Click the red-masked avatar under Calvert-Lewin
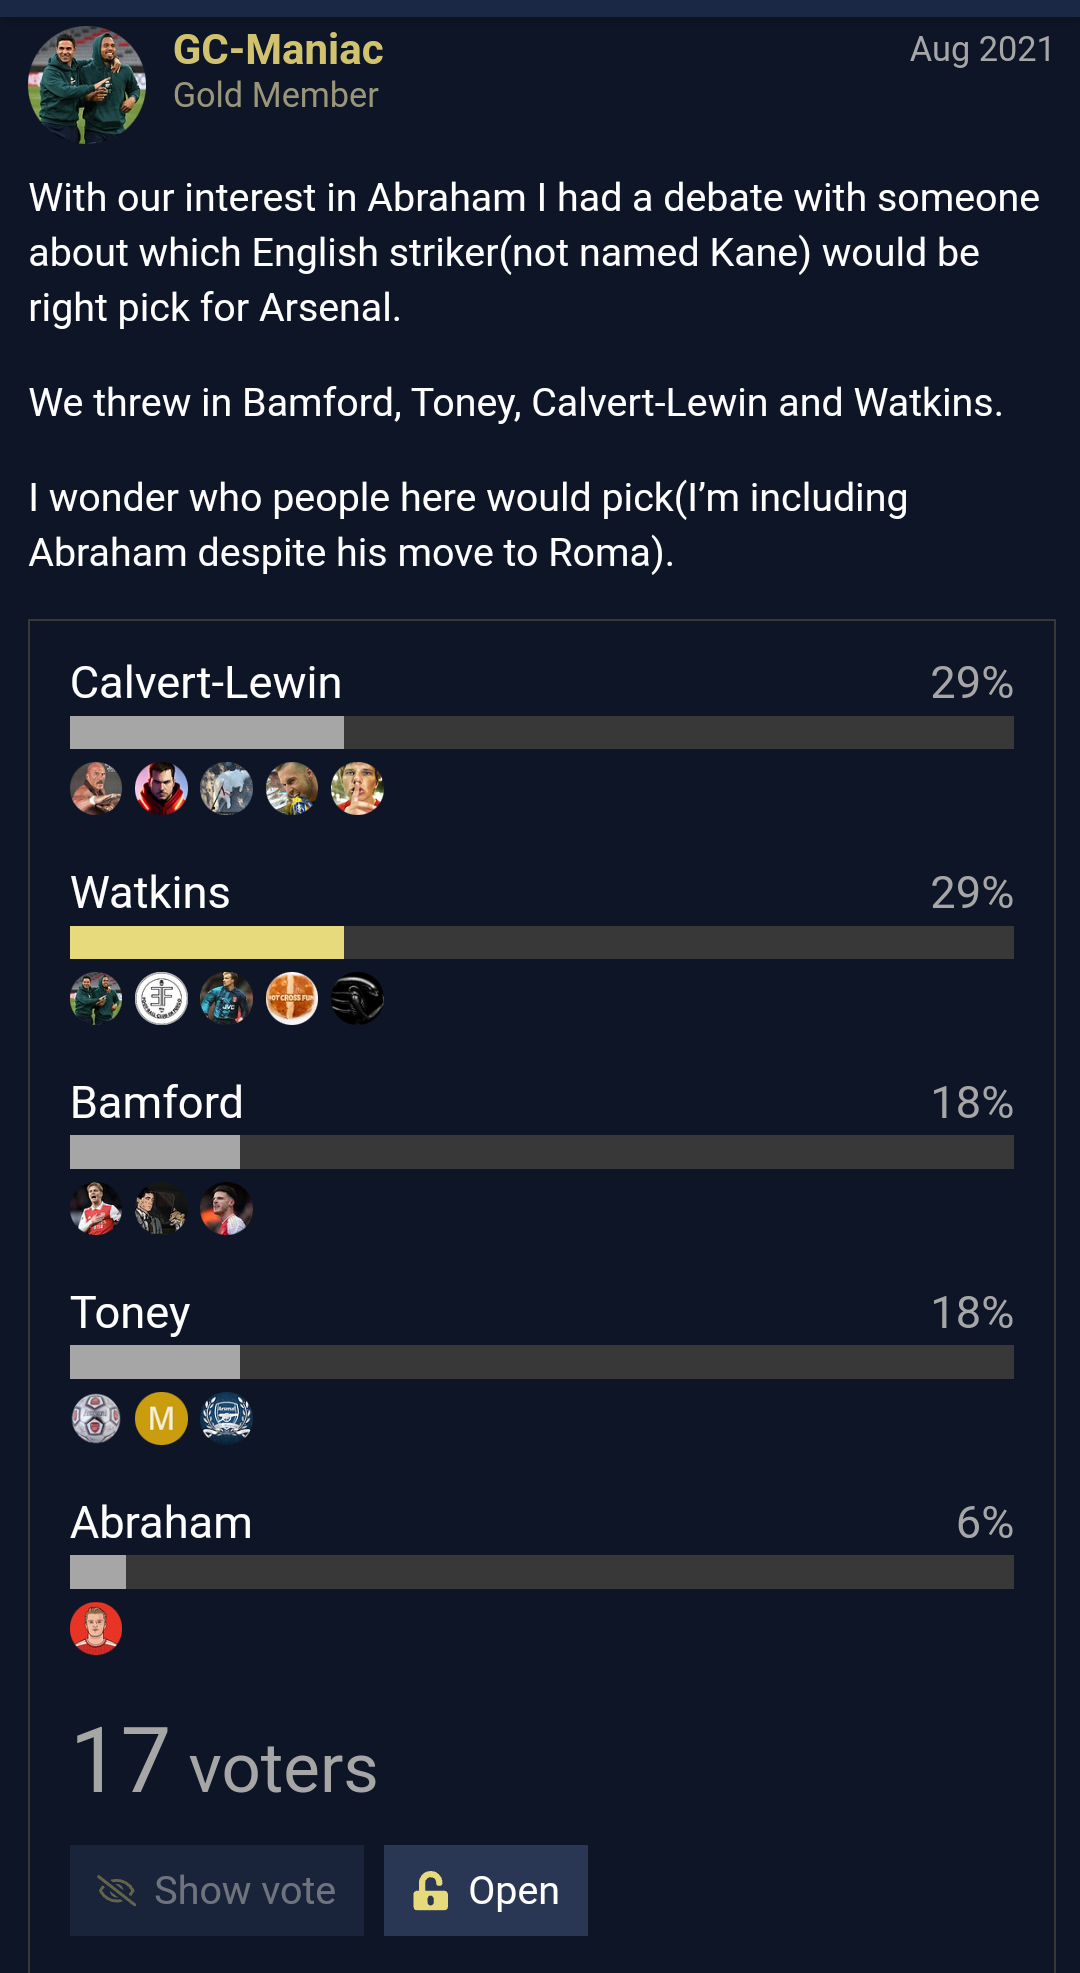1080x1973 pixels. point(161,788)
